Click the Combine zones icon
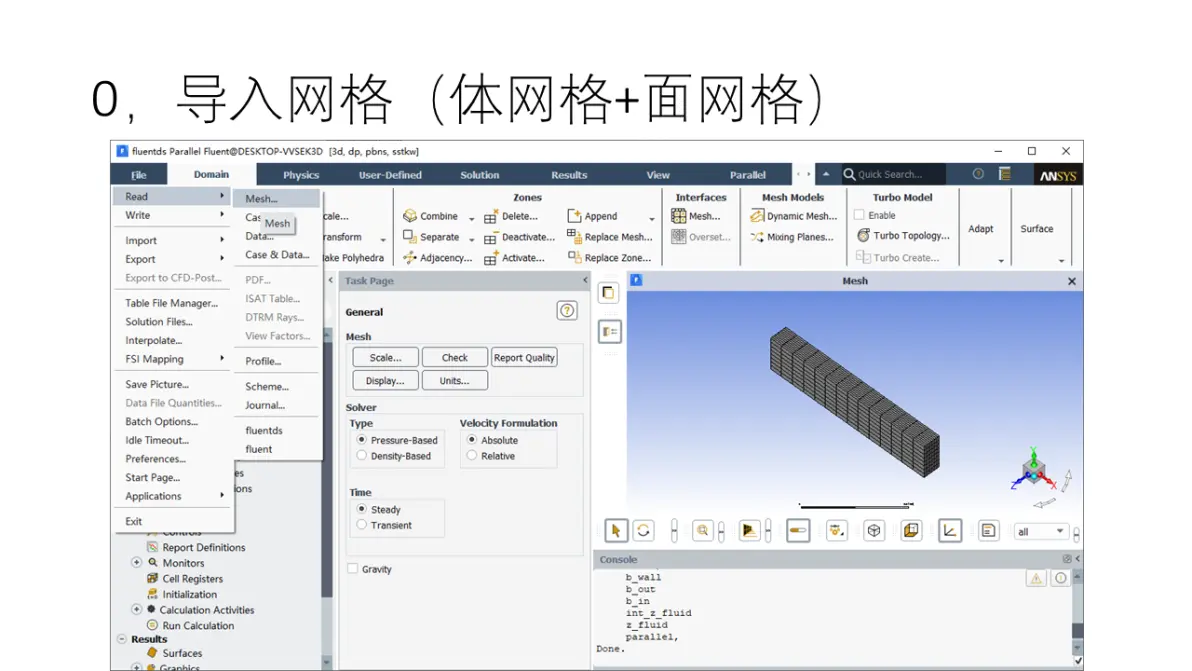 coord(410,216)
